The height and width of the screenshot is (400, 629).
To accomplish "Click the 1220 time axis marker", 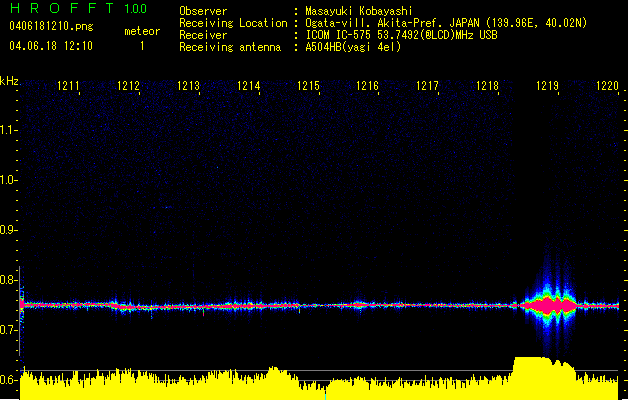I will point(607,86).
